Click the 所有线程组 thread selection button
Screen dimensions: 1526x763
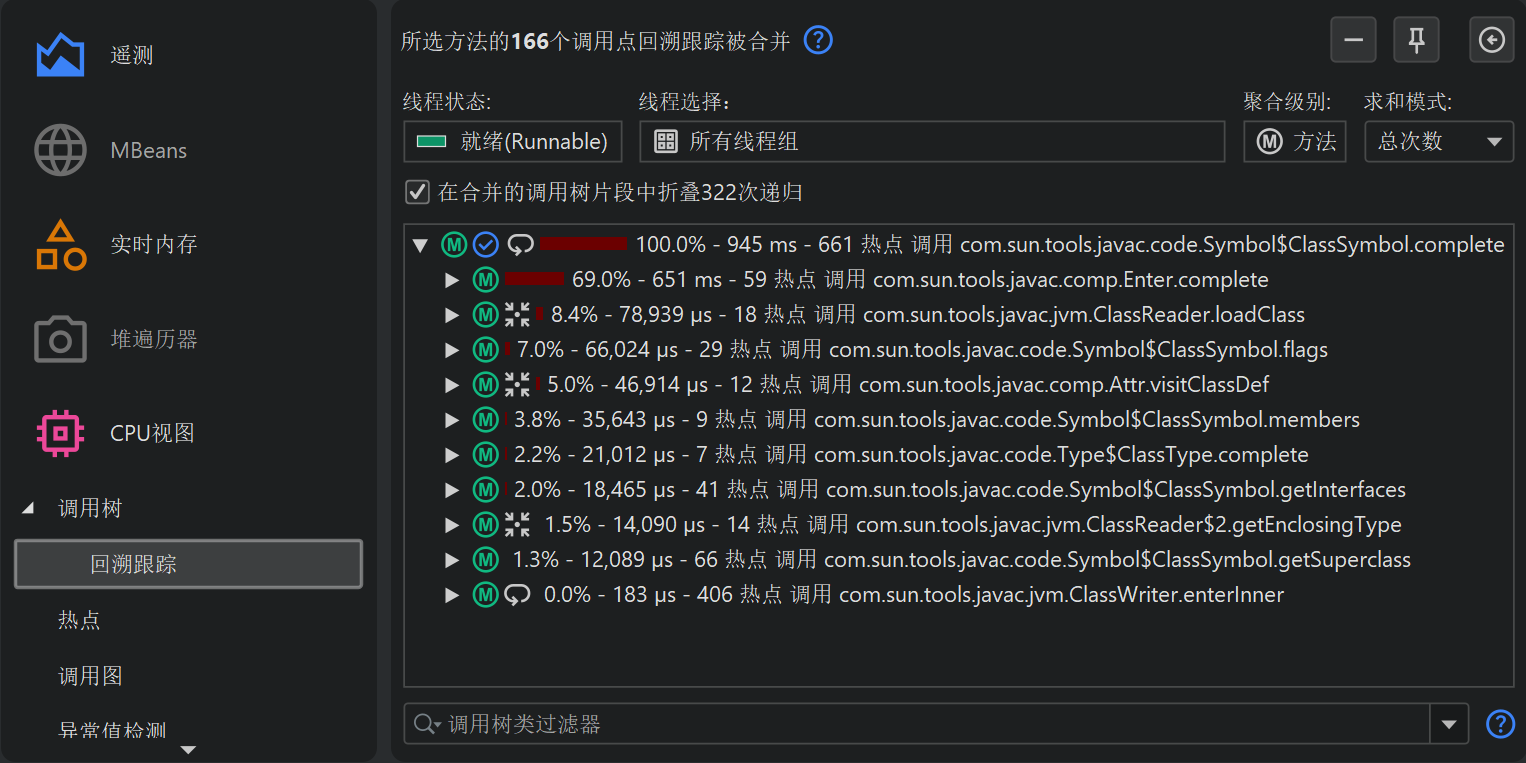(931, 142)
